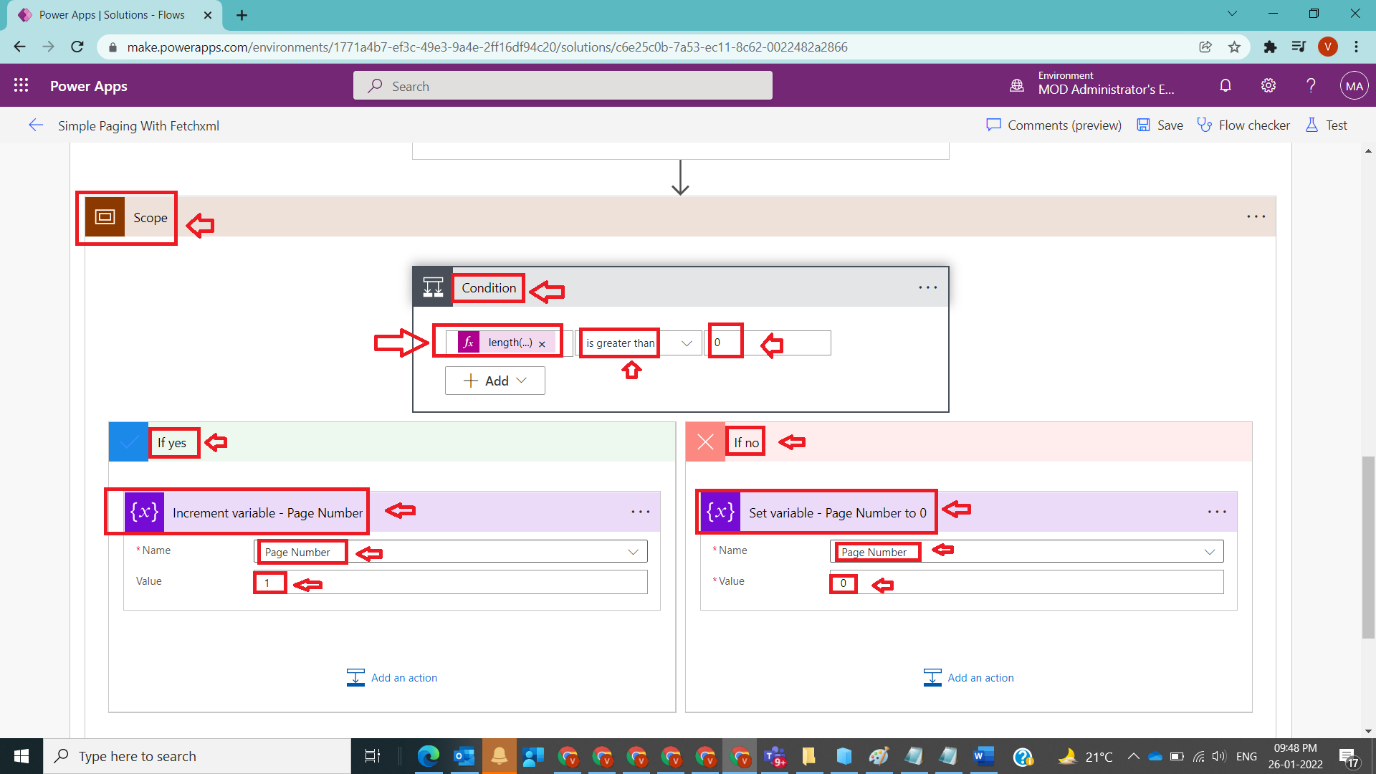Open the Test flow panel
This screenshot has width=1376, height=774.
(x=1326, y=124)
